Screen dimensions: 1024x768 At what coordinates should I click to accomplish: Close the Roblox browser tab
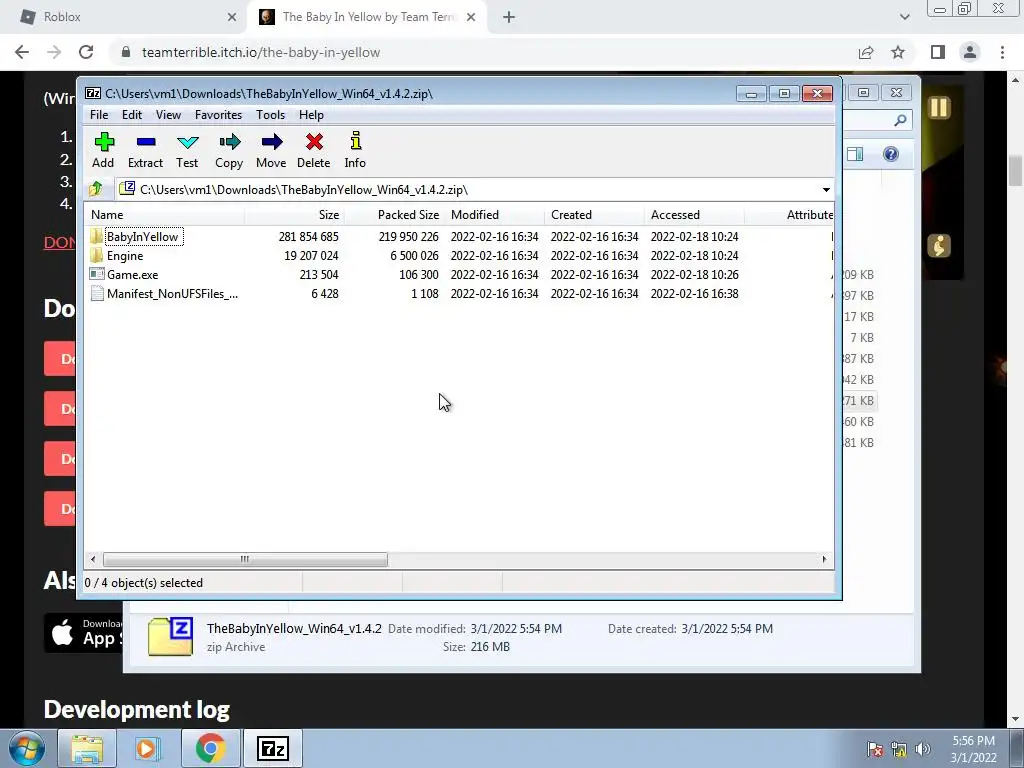pos(232,18)
